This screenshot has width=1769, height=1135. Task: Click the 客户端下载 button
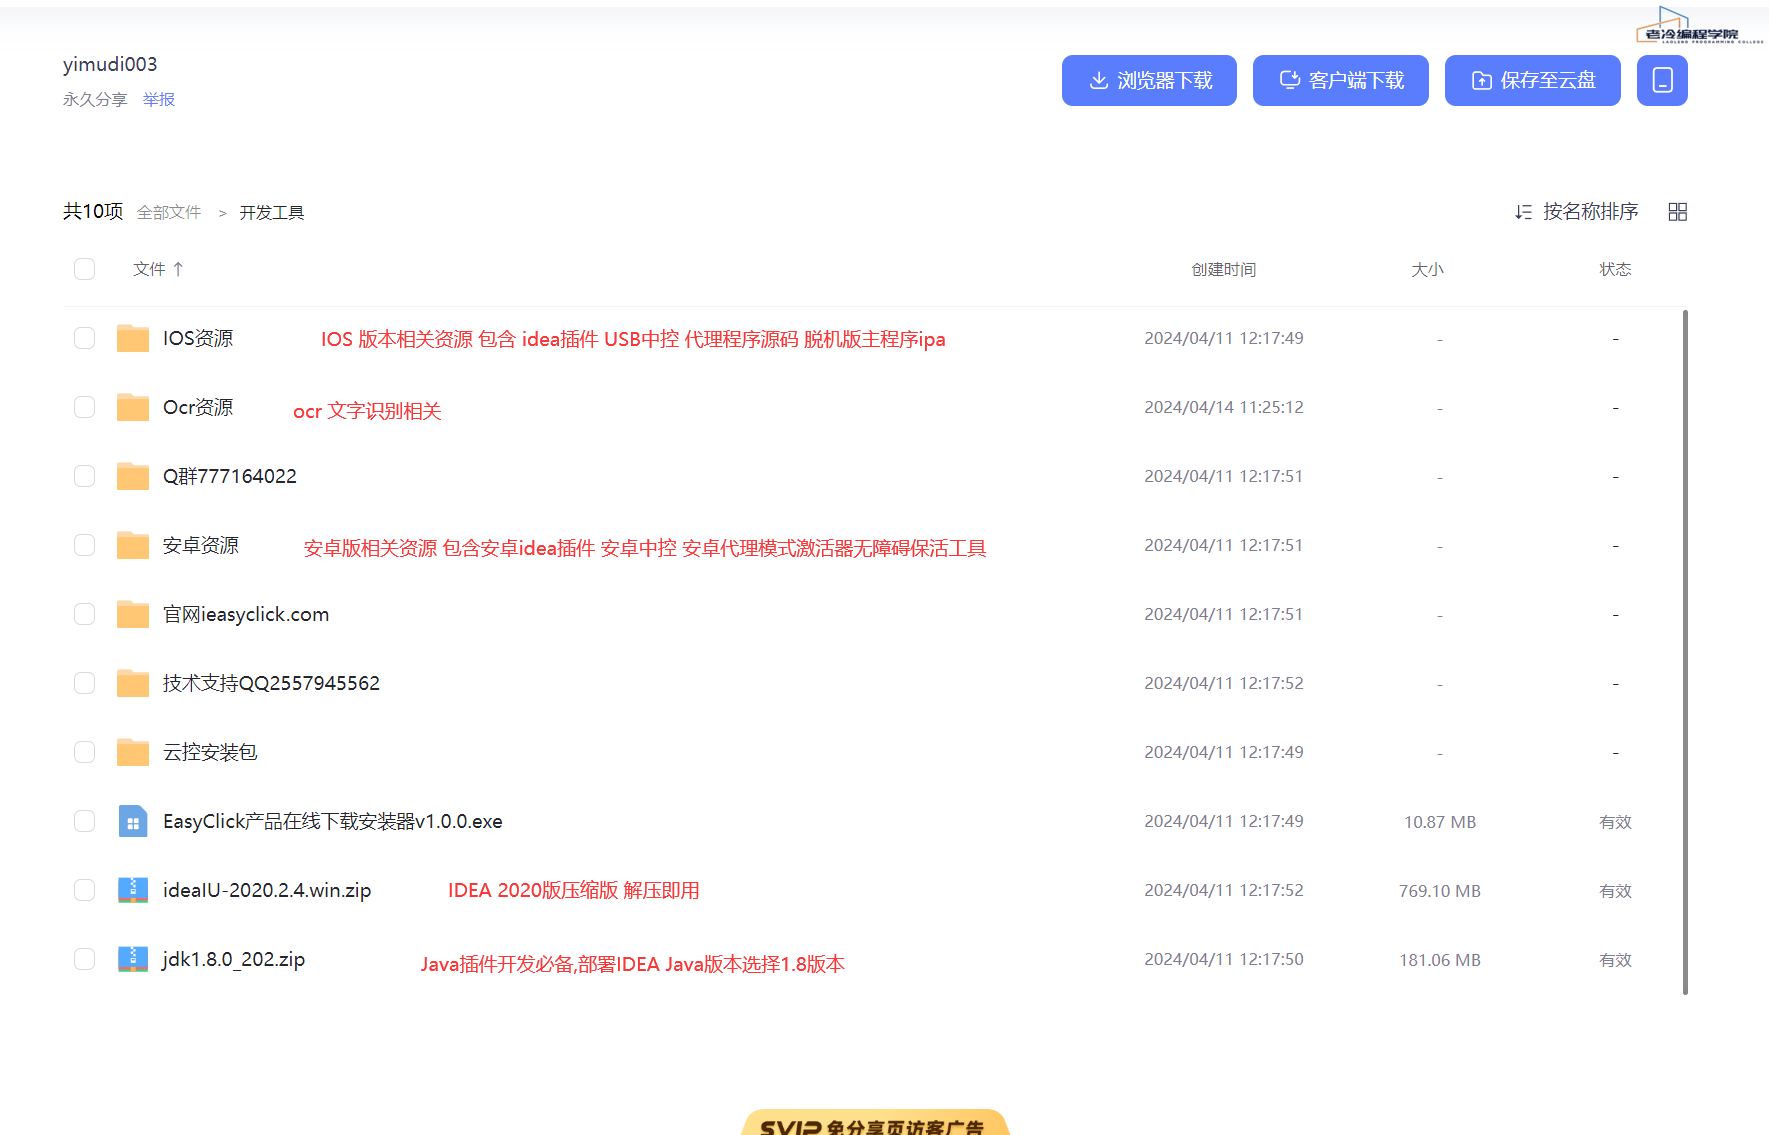tap(1341, 80)
